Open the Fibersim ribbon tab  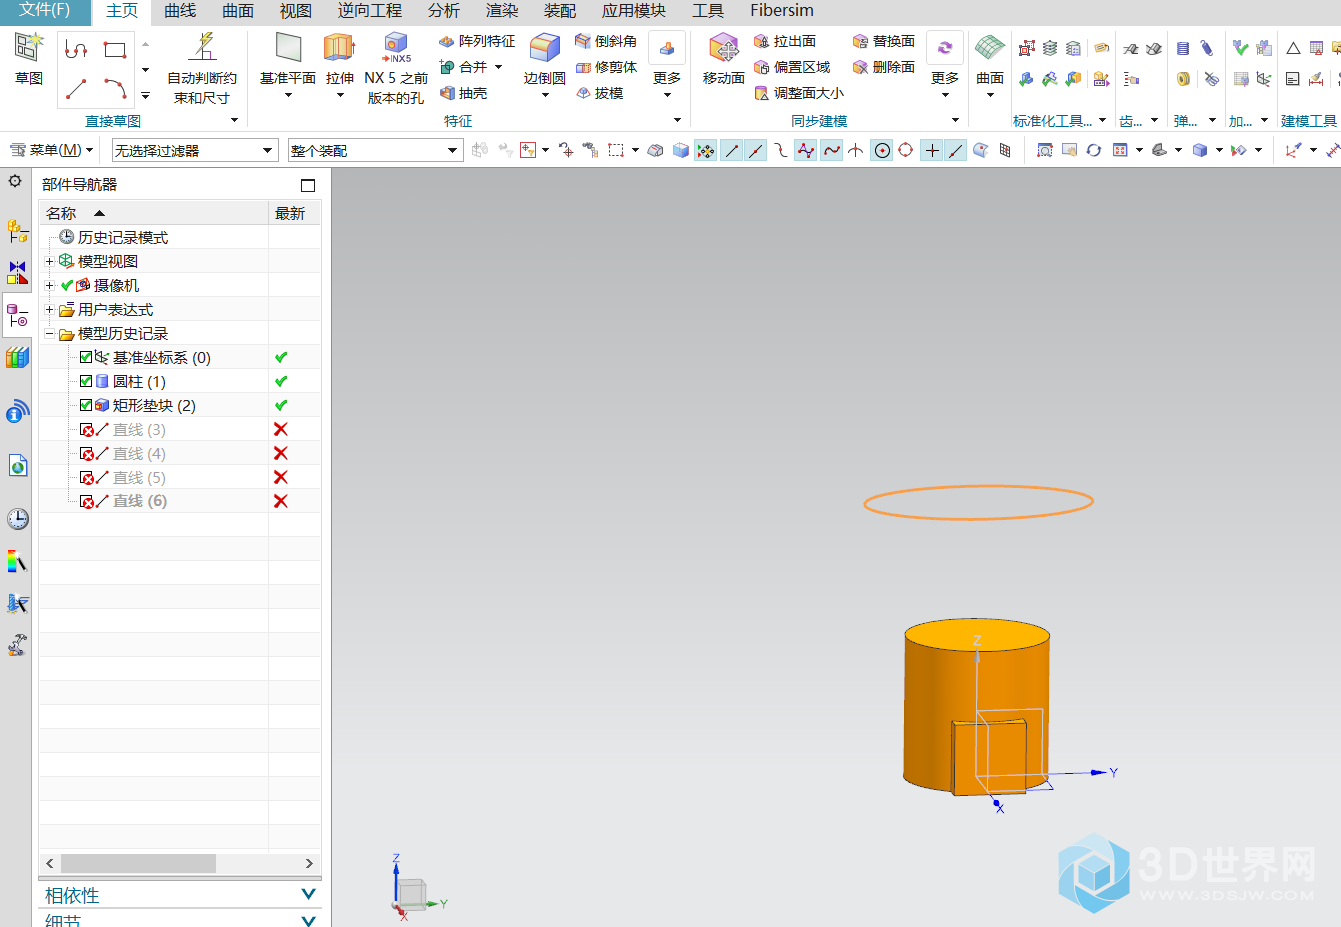coord(782,11)
